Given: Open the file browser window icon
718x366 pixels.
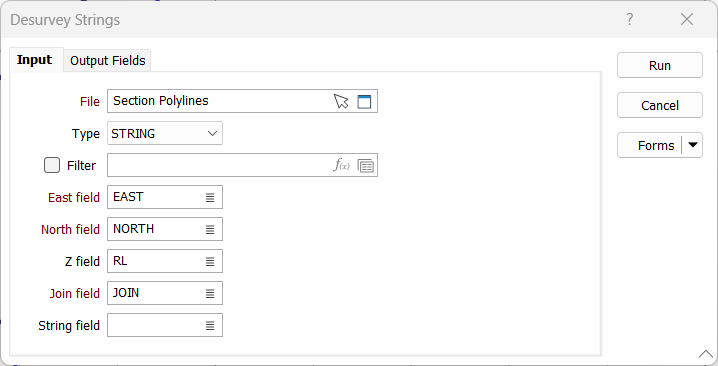Looking at the screenshot, I should click(364, 101).
